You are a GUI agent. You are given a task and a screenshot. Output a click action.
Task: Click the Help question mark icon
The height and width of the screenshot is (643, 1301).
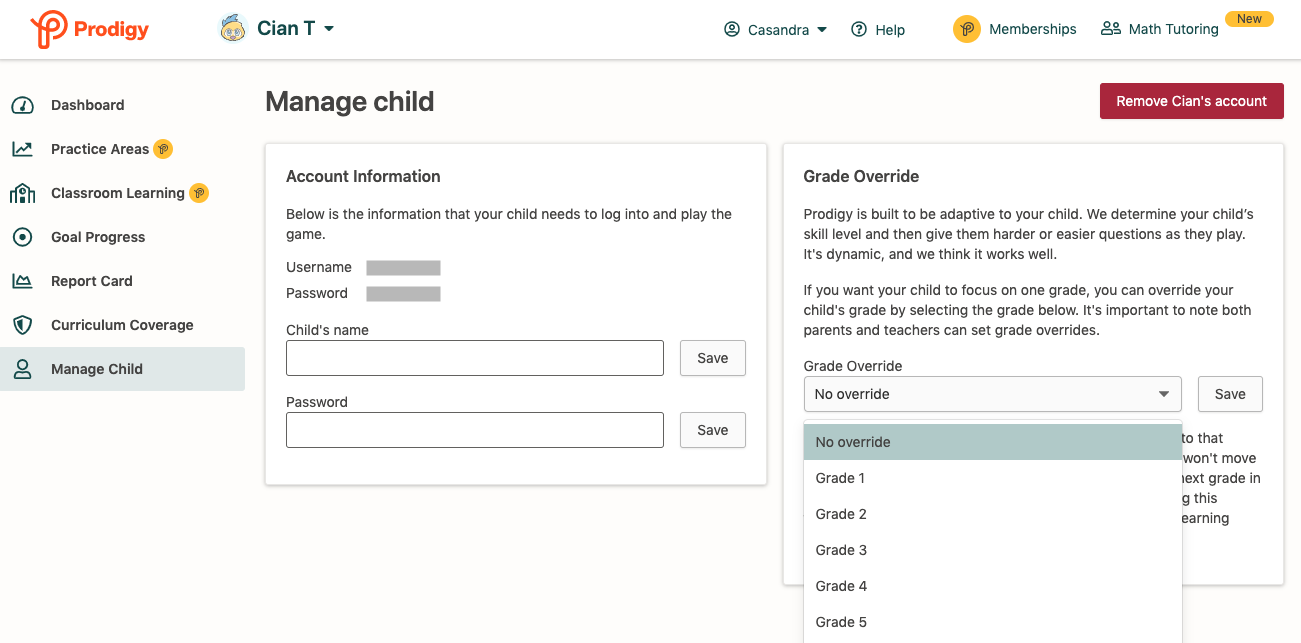(857, 29)
